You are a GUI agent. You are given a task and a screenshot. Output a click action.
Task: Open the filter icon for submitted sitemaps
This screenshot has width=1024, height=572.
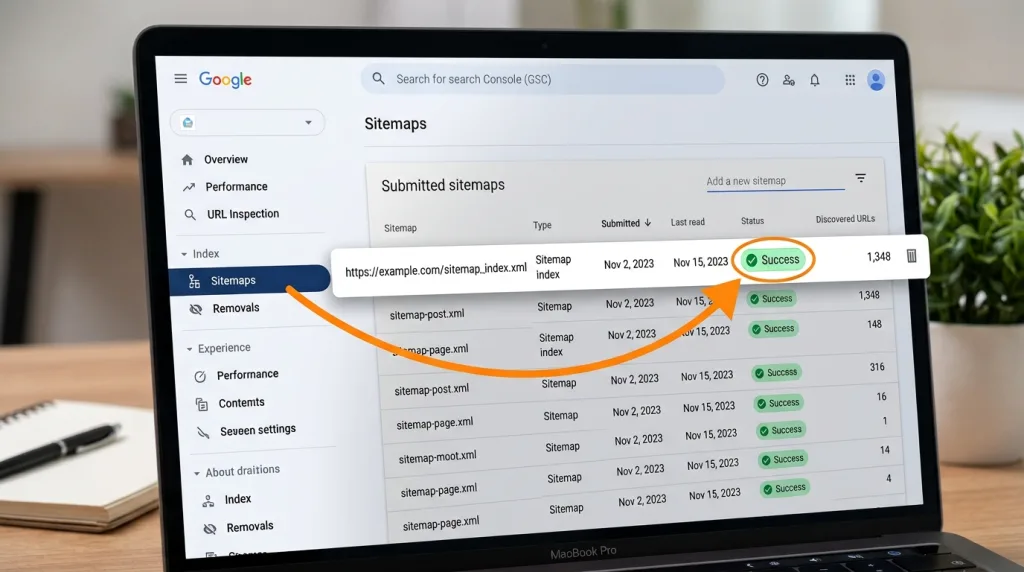(861, 178)
